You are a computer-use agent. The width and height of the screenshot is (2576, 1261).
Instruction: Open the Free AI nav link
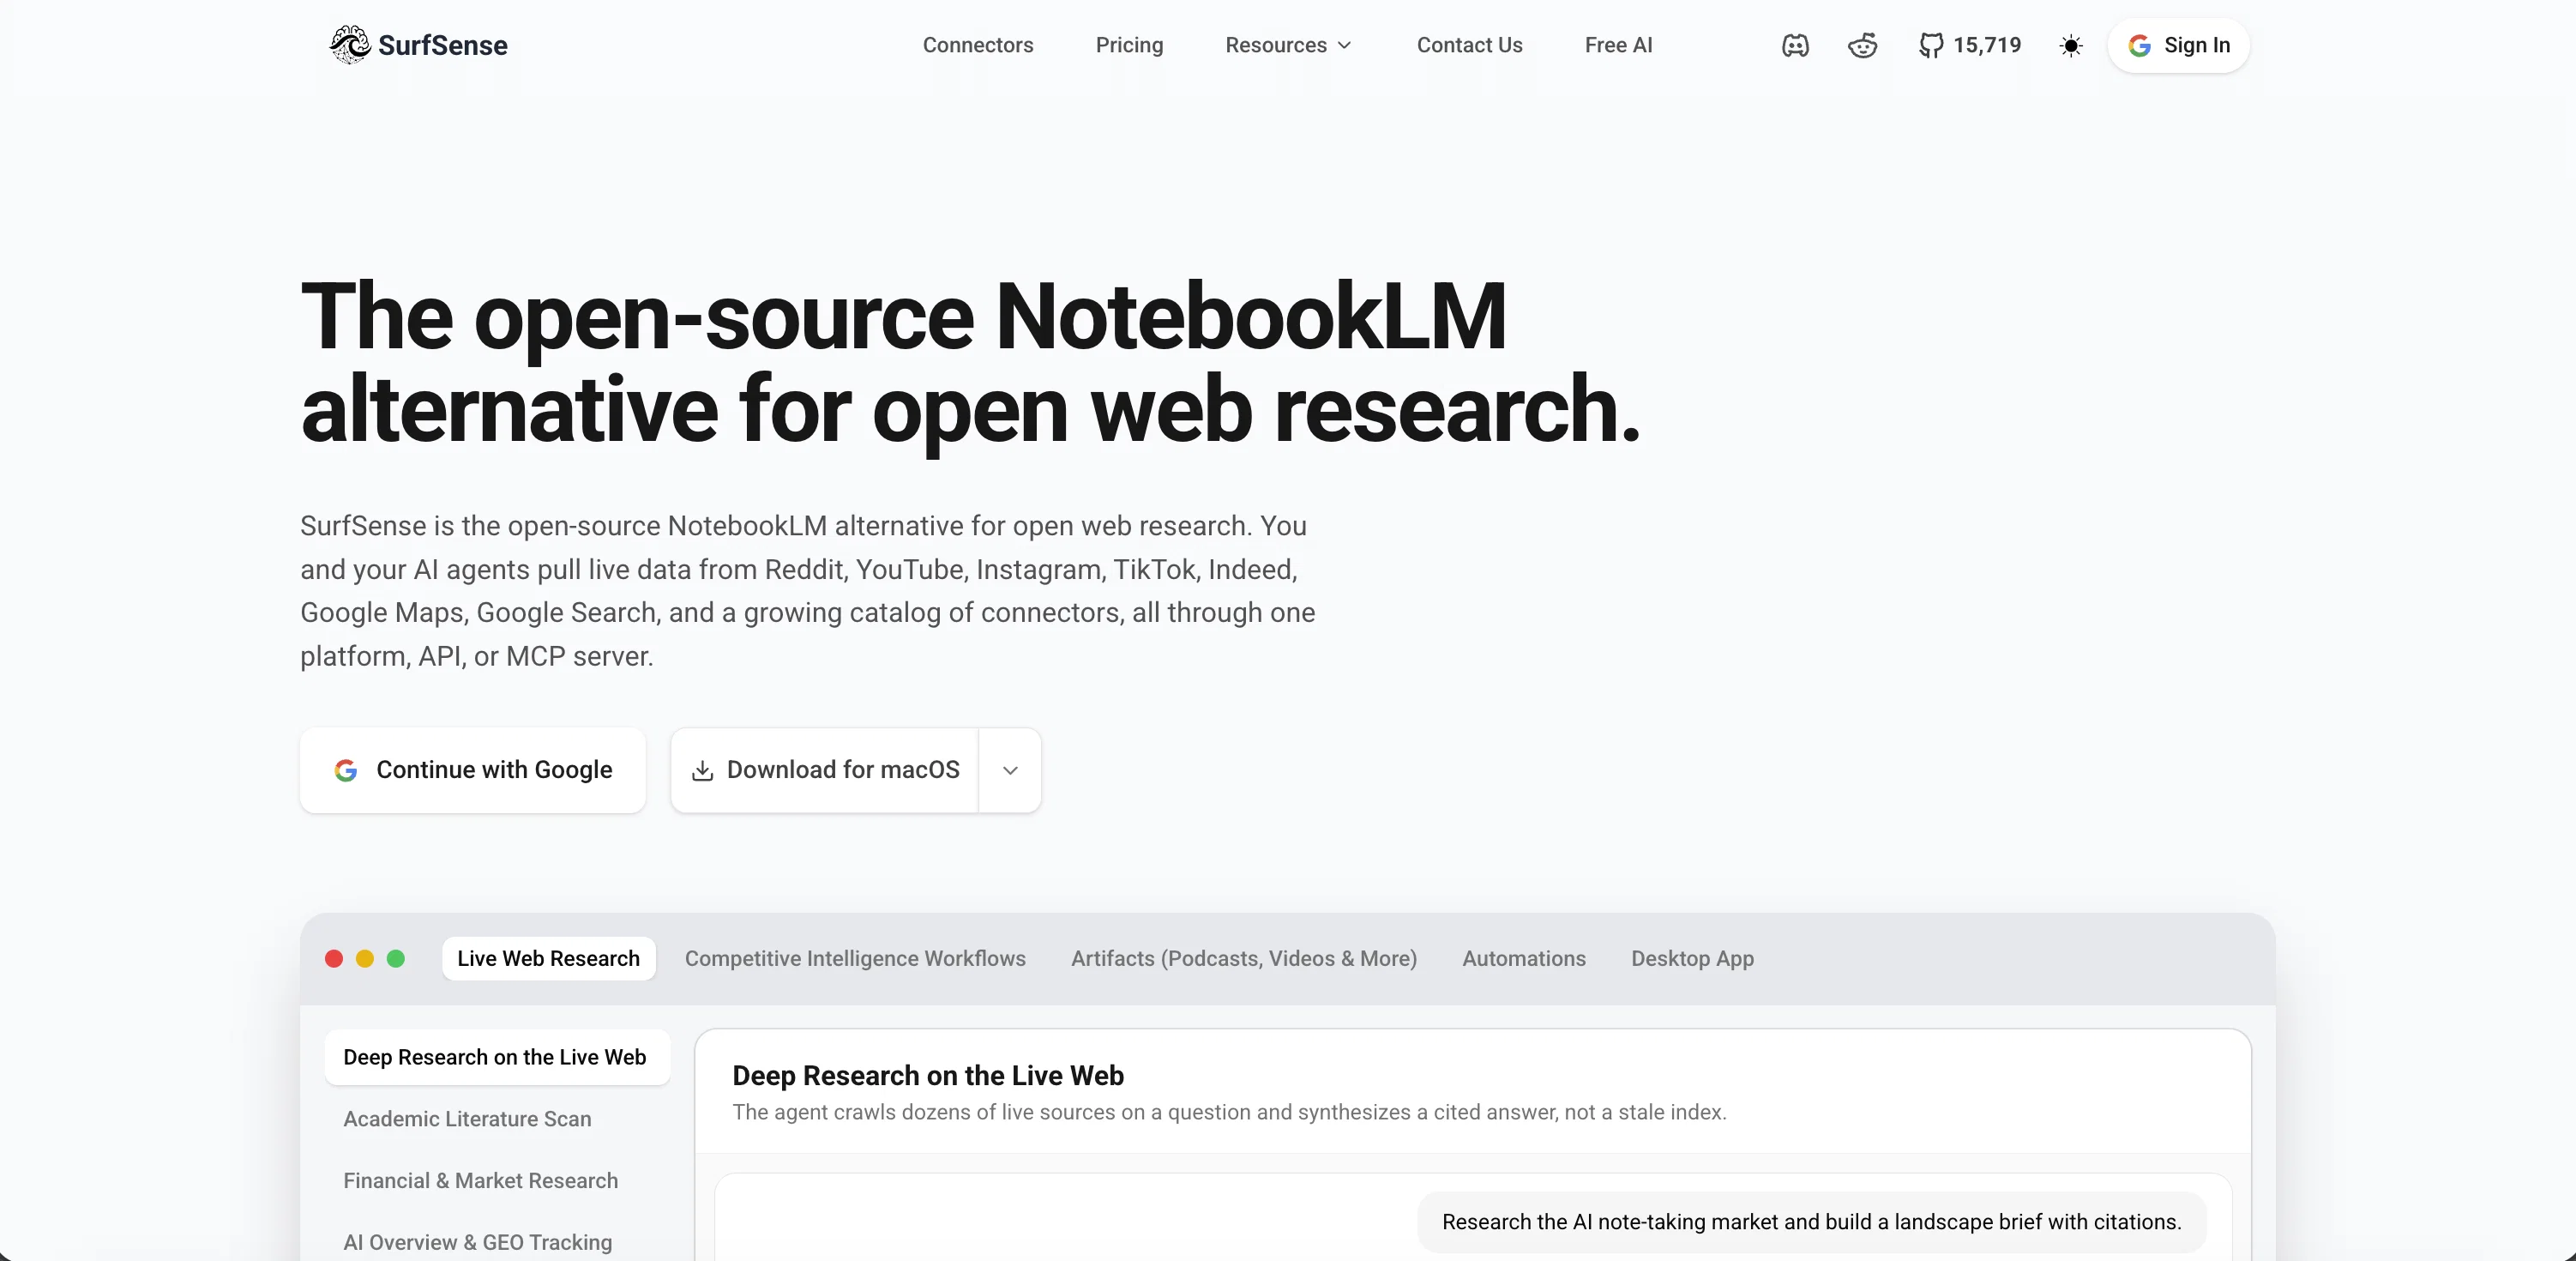[x=1618, y=45]
